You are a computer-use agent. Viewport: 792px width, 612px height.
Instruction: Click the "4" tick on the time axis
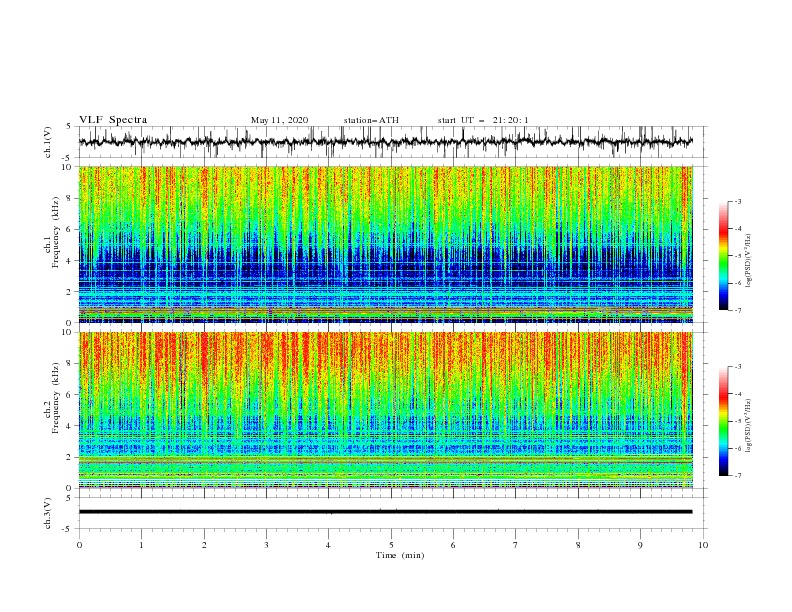click(x=328, y=545)
